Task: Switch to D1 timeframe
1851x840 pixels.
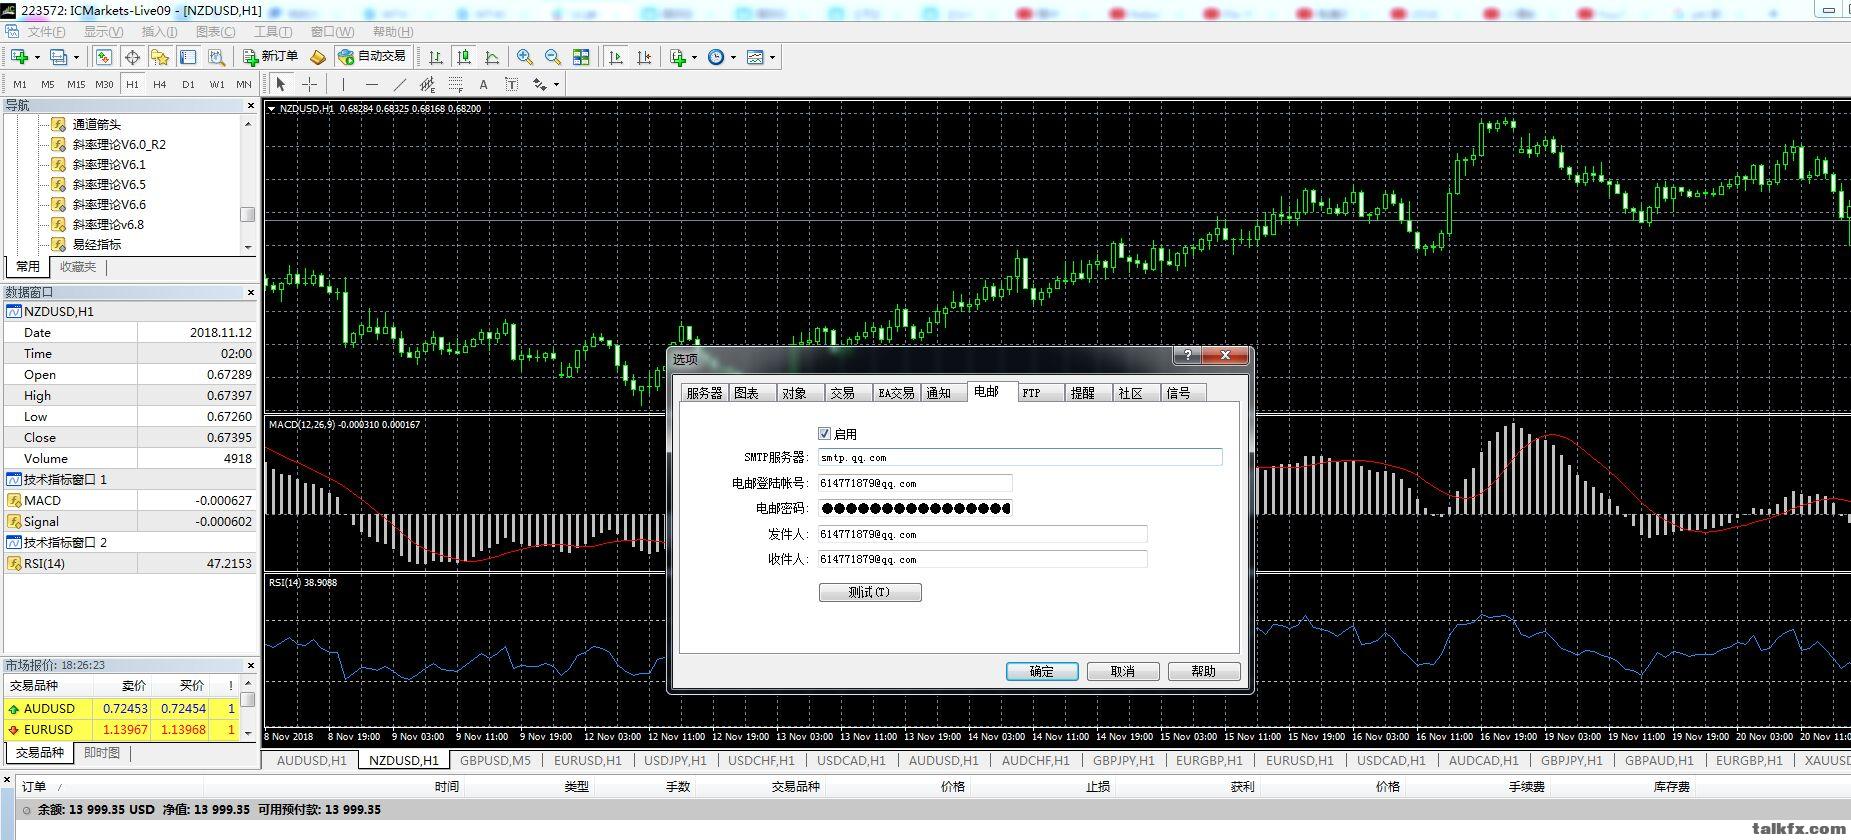Action: 188,85
